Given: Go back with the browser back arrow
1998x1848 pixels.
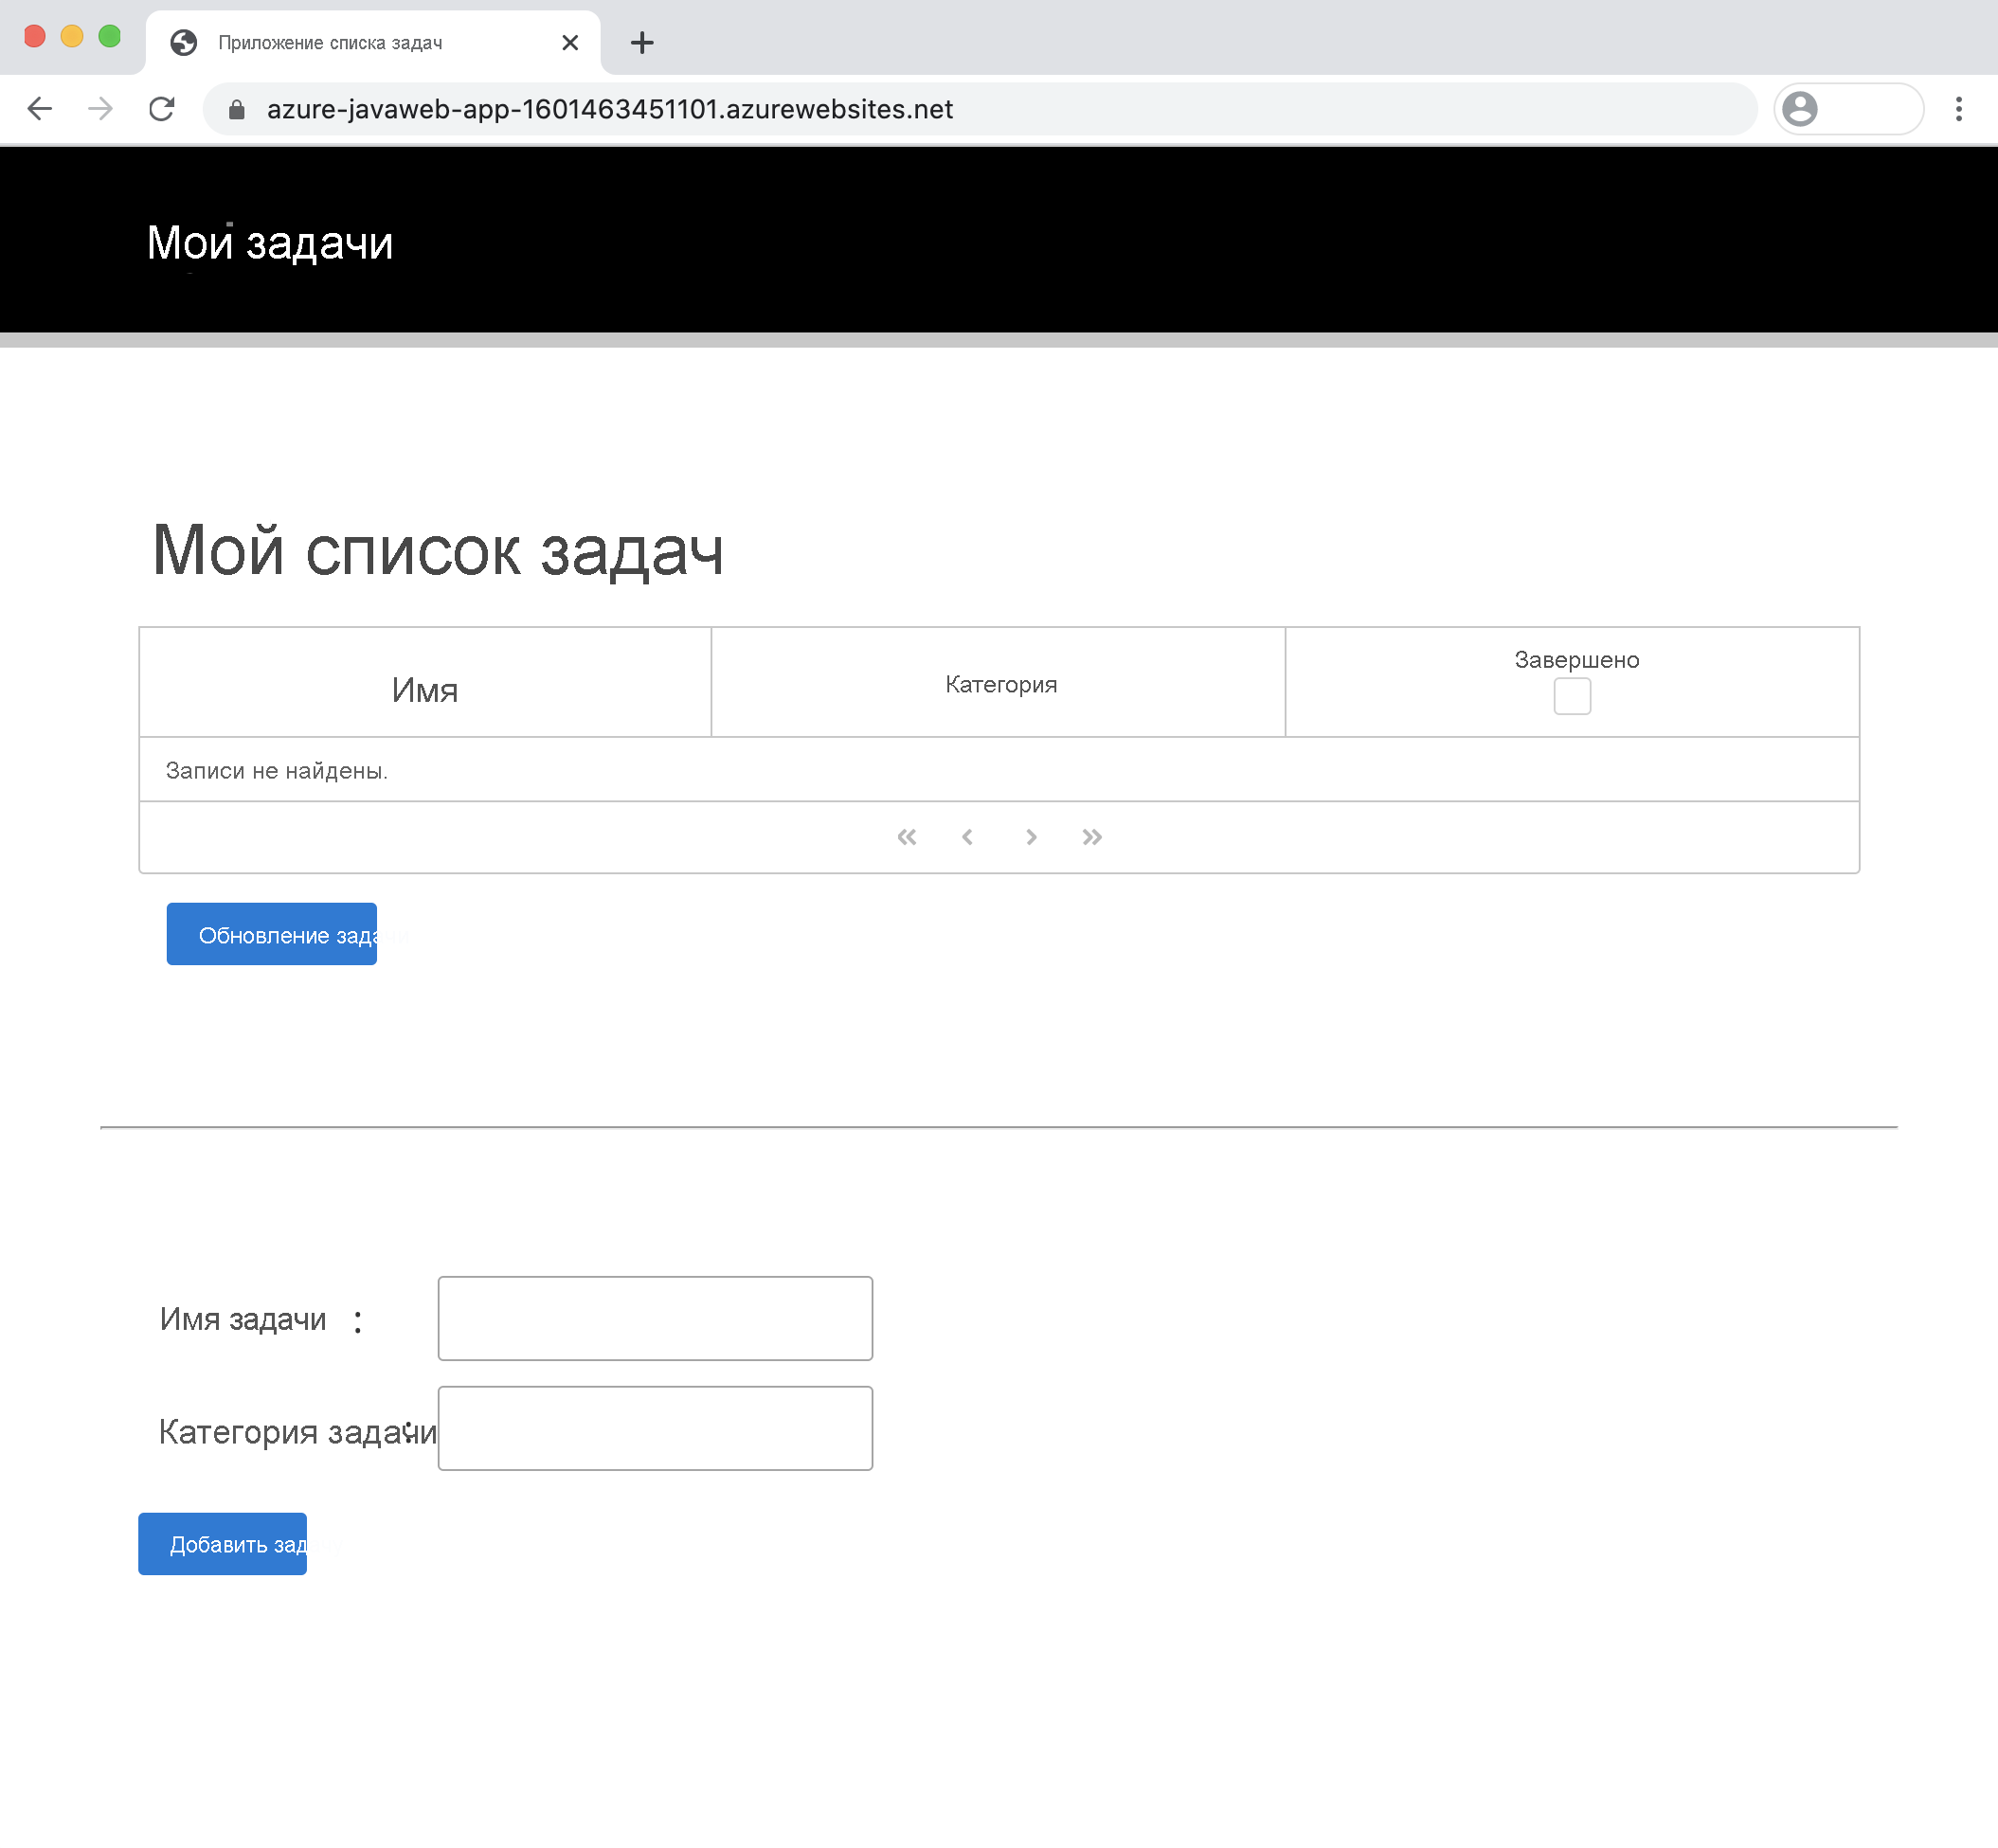Looking at the screenshot, I should 40,108.
